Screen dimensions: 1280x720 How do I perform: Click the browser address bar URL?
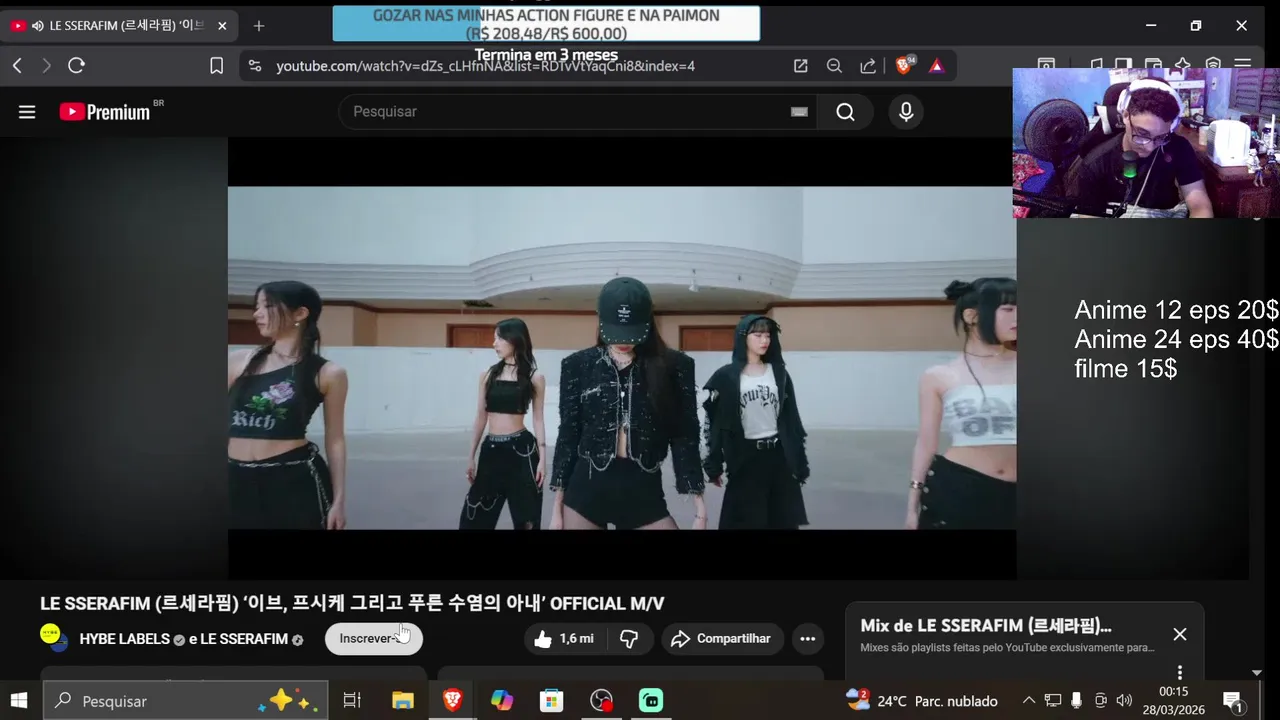(485, 66)
